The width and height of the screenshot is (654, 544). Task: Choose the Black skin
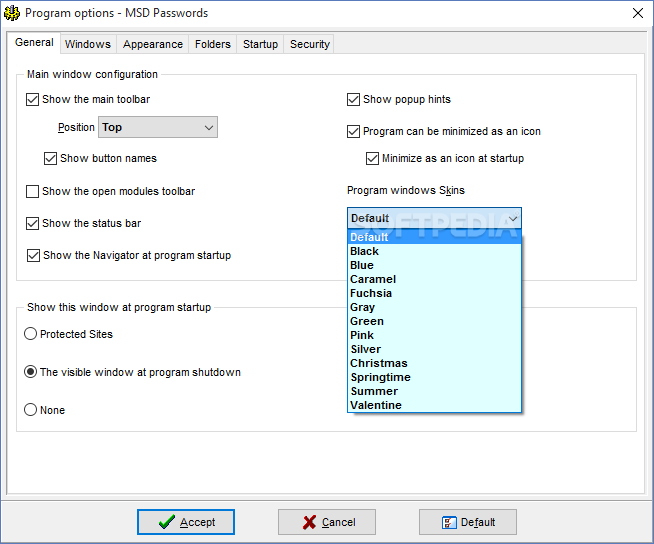click(x=434, y=251)
